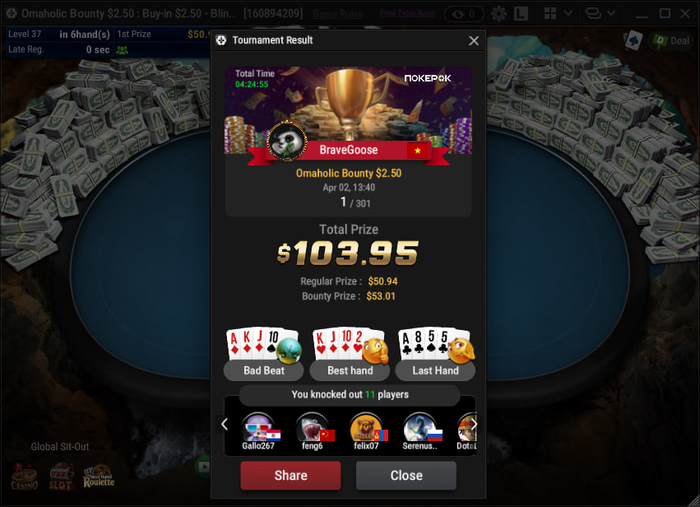The width and height of the screenshot is (700, 507).
Task: Open the settings gear in title bar
Action: pyautogui.click(x=498, y=14)
